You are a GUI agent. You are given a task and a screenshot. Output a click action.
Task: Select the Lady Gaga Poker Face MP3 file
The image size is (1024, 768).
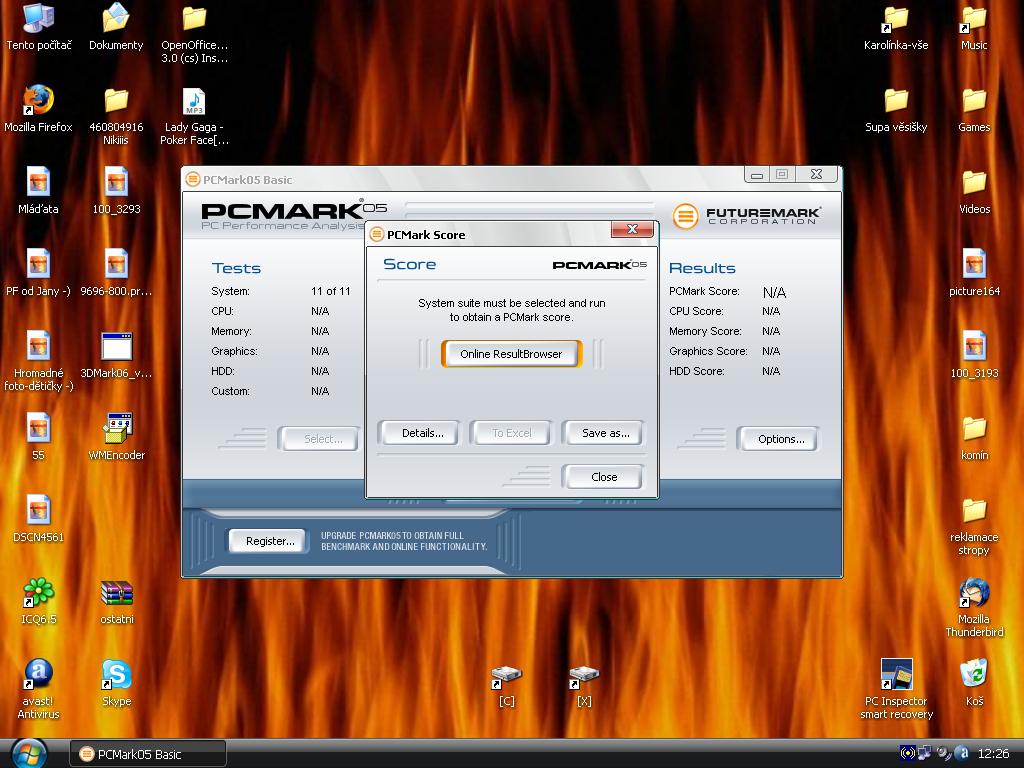(x=194, y=115)
